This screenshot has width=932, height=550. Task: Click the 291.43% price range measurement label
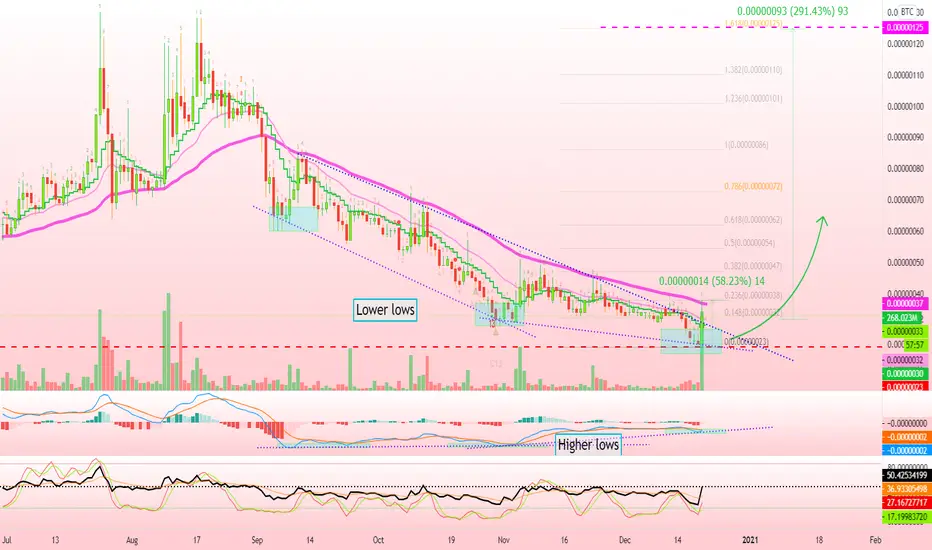pyautogui.click(x=792, y=11)
